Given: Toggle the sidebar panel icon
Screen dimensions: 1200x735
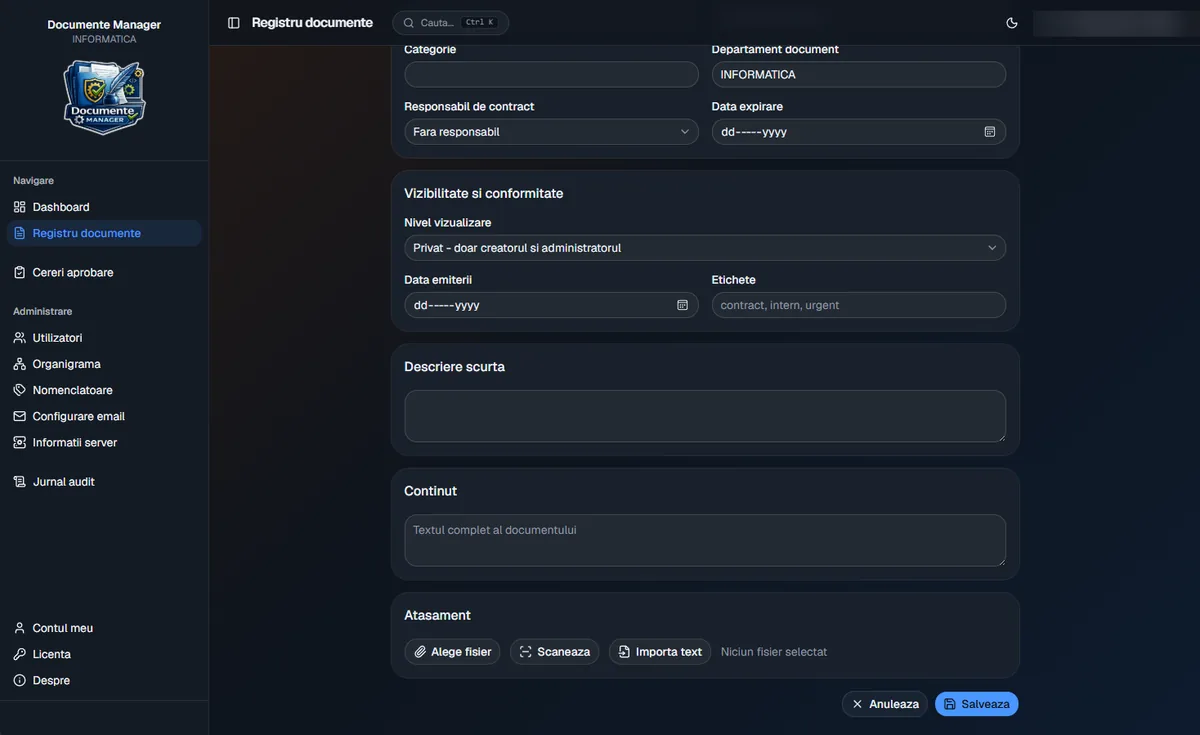Looking at the screenshot, I should (234, 23).
